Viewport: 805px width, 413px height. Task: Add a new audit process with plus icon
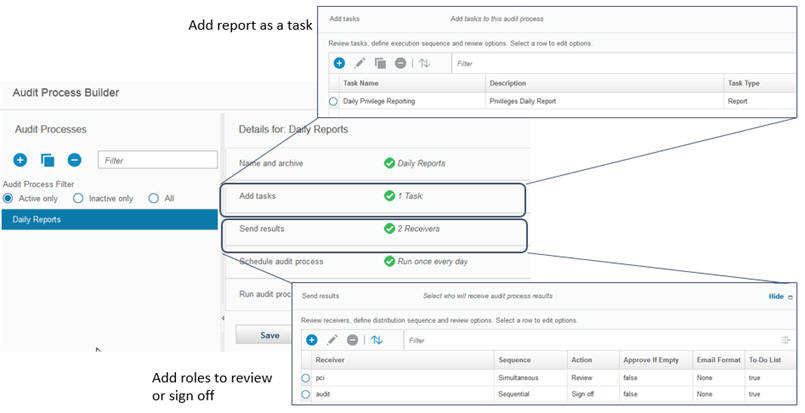pyautogui.click(x=20, y=160)
